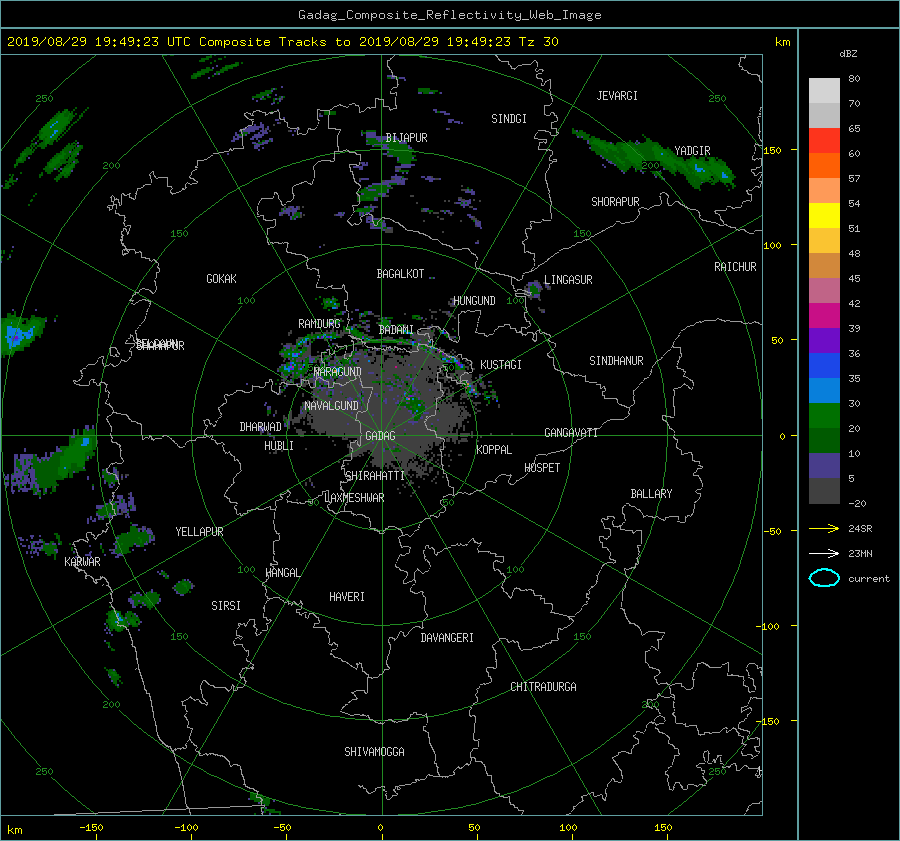
Task: Select the BIJAPUR city label
Action: click(406, 138)
